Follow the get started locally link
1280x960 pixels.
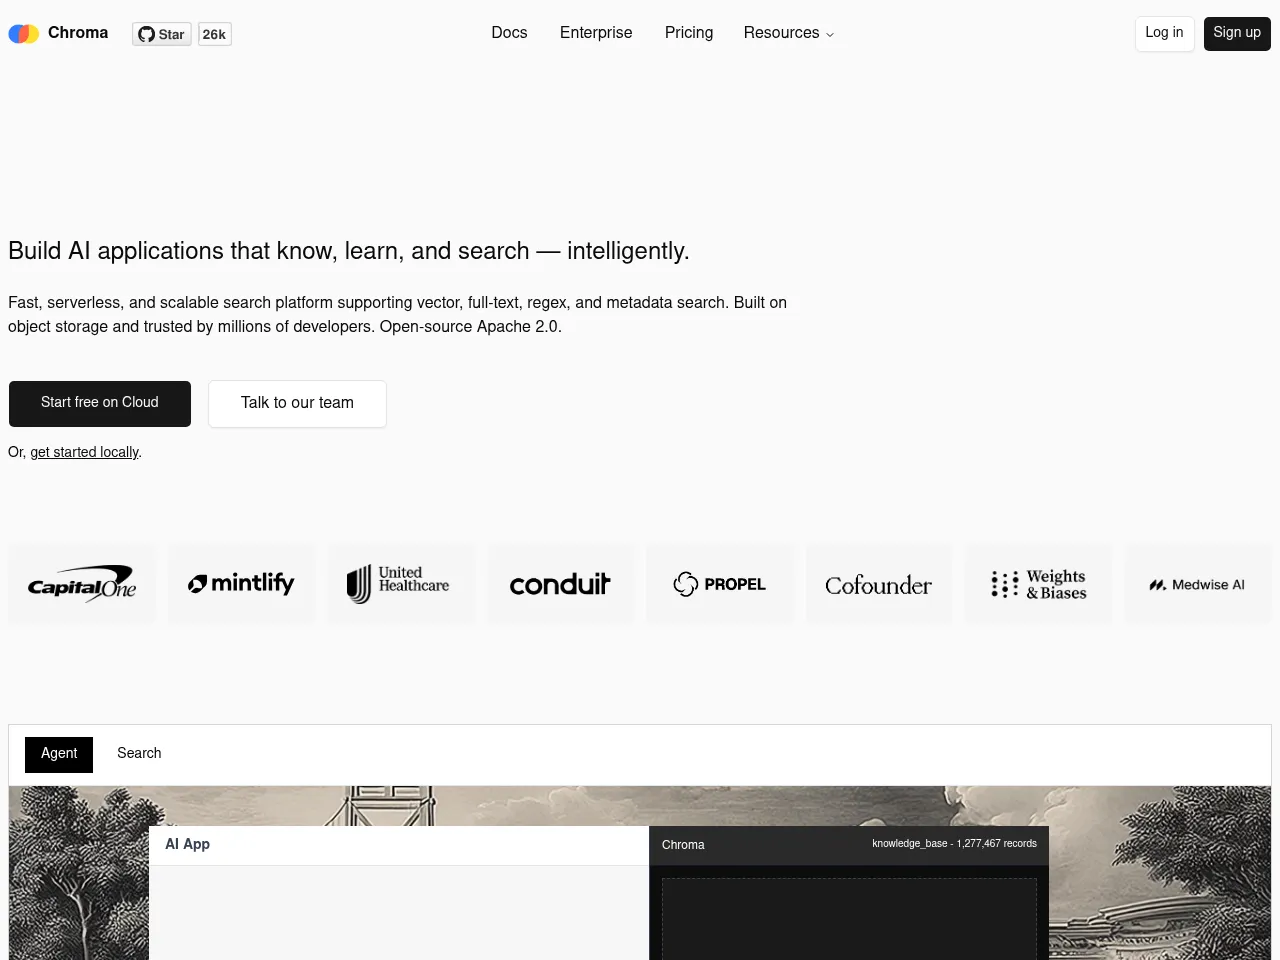pyautogui.click(x=84, y=452)
